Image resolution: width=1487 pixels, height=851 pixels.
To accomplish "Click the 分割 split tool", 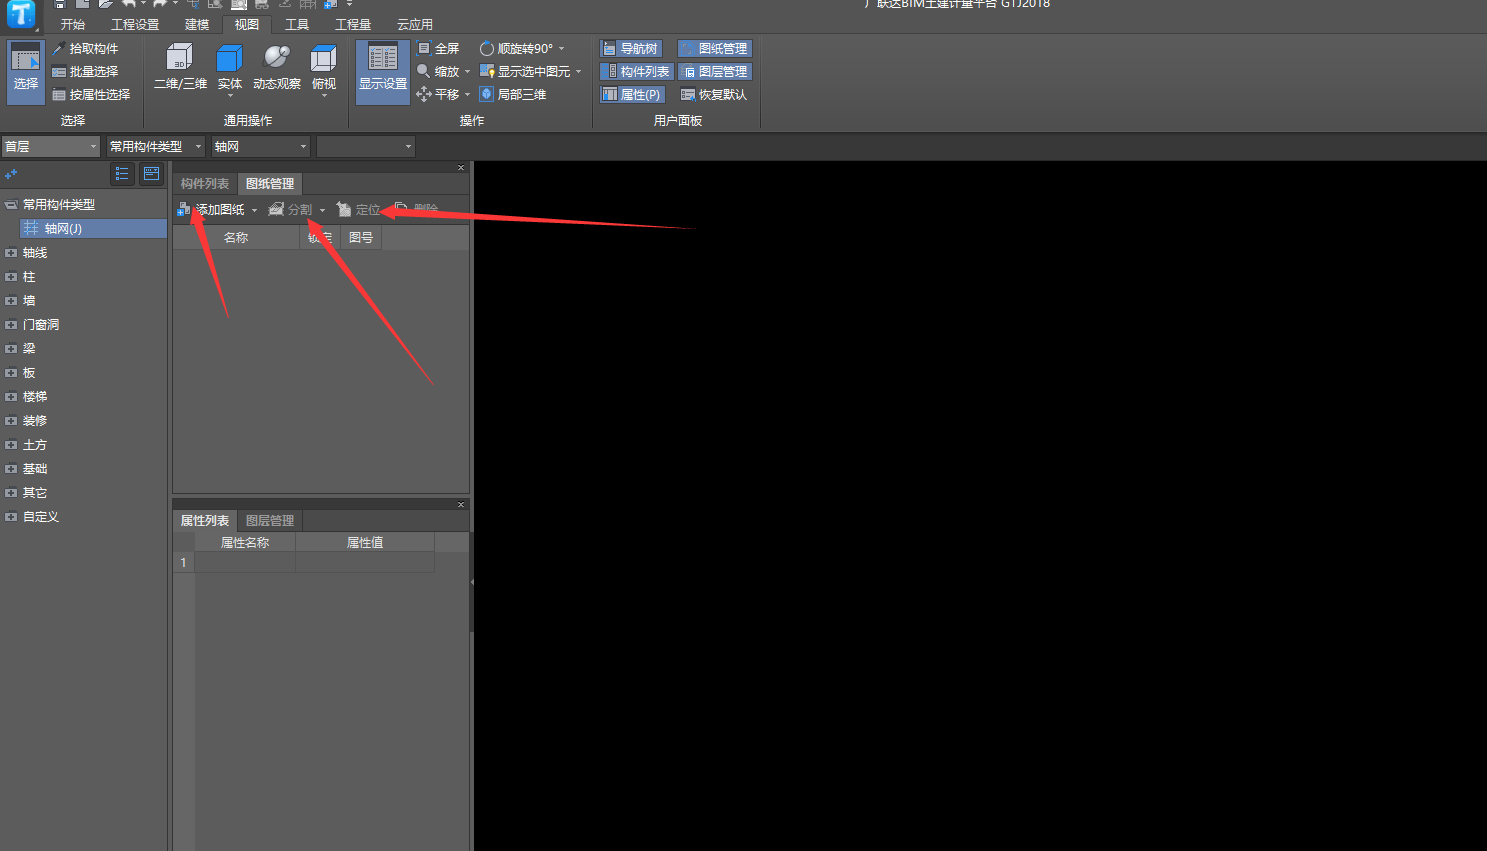I will pos(291,209).
